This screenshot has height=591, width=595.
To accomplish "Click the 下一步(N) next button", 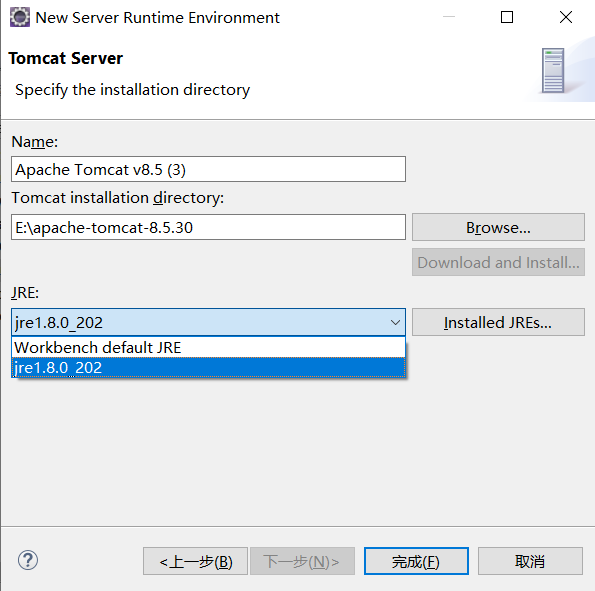I will pyautogui.click(x=302, y=561).
